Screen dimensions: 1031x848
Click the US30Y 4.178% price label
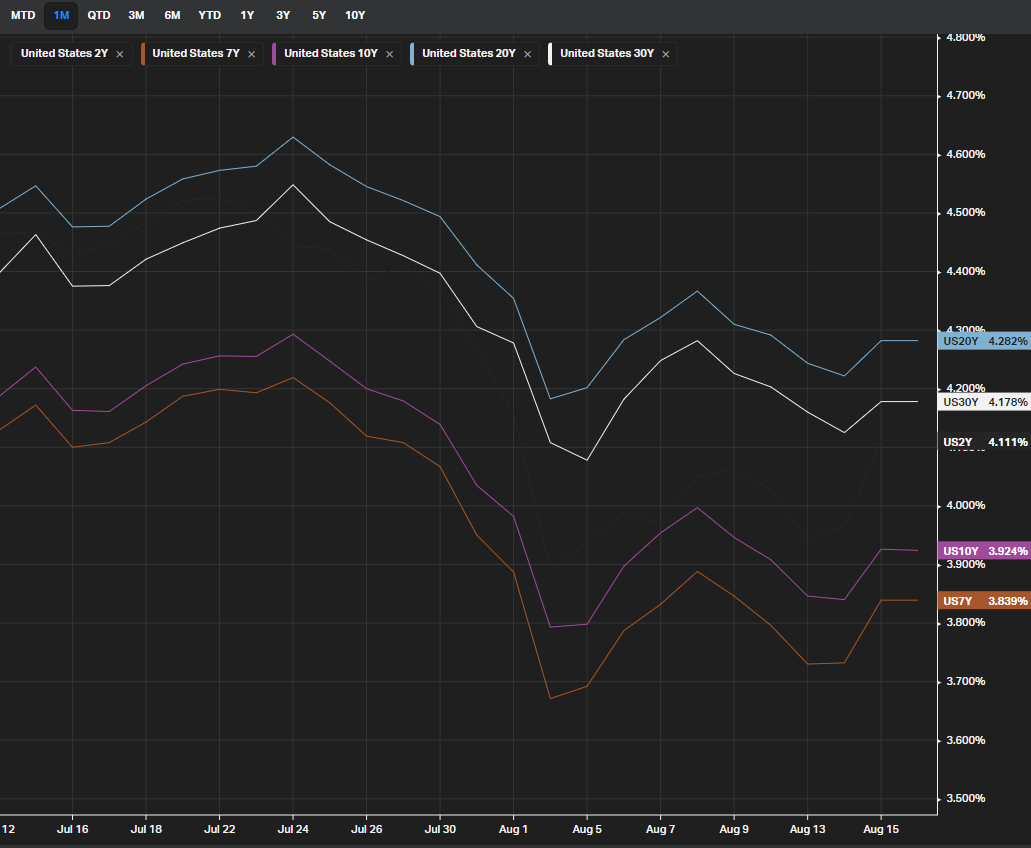coord(984,402)
